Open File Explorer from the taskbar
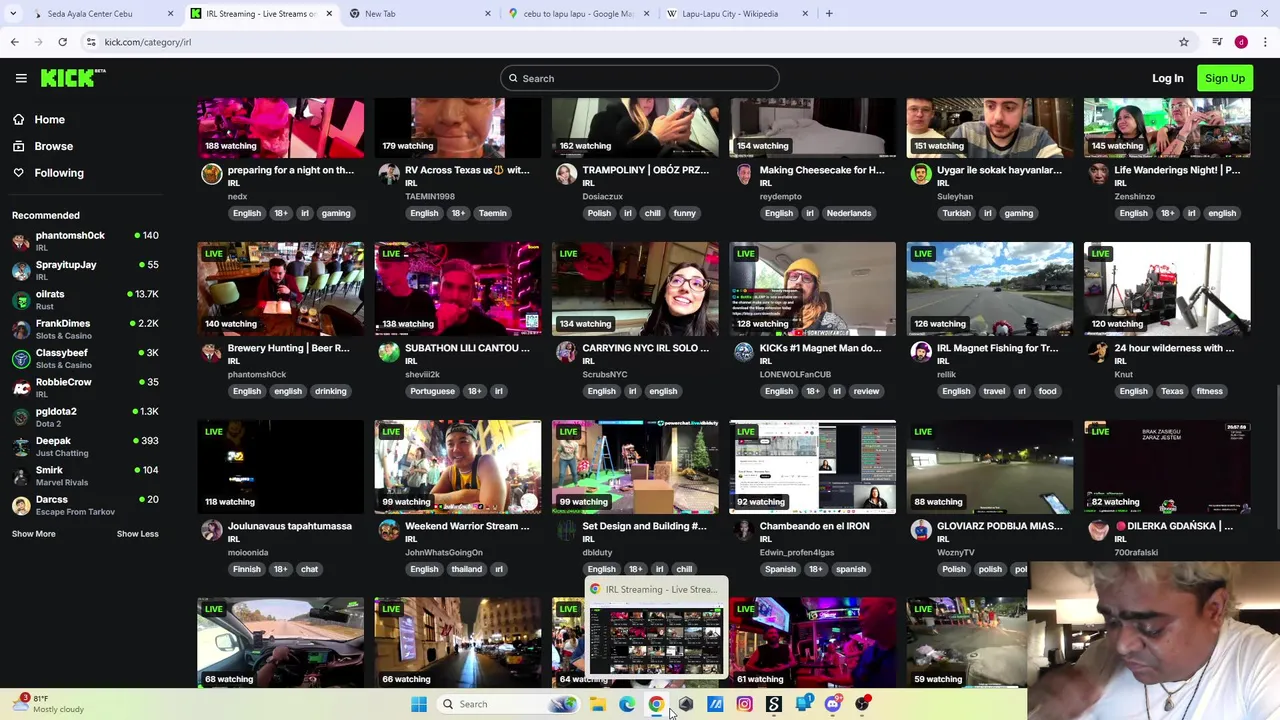 pyautogui.click(x=598, y=704)
